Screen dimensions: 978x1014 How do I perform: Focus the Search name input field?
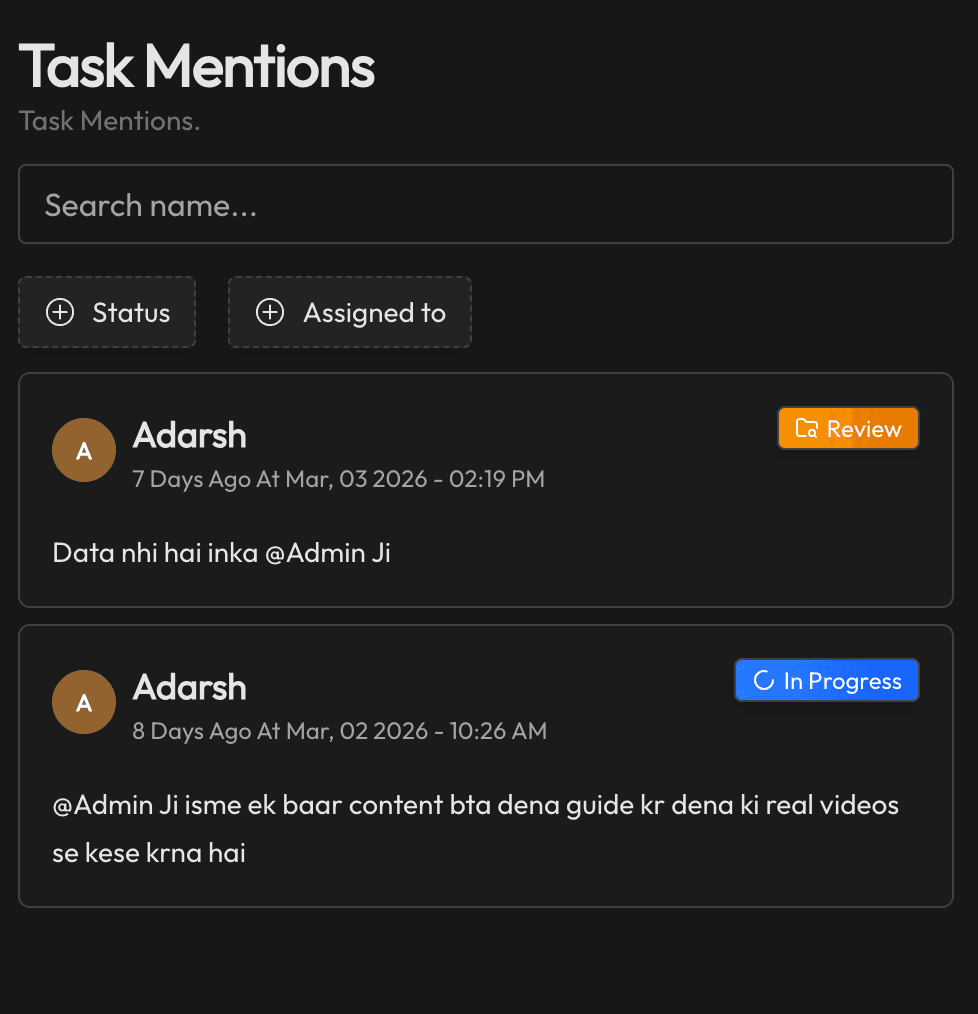486,204
